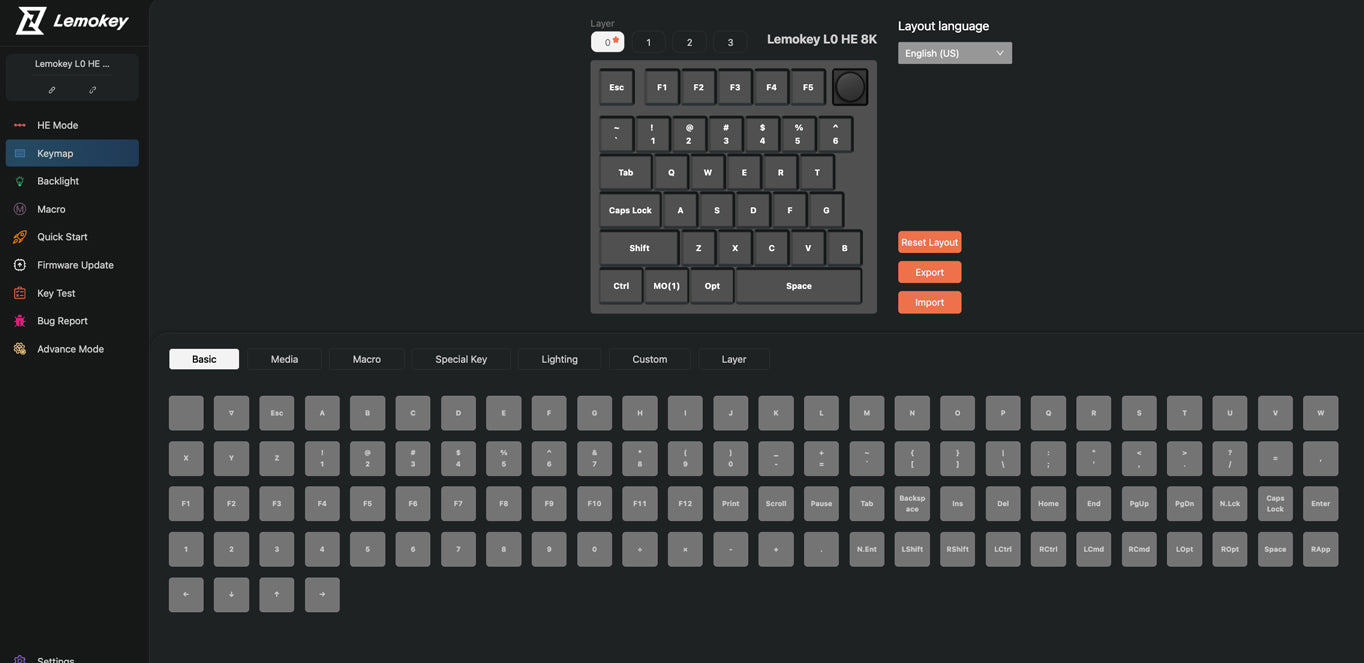Click the Reset Layout button

click(x=929, y=242)
